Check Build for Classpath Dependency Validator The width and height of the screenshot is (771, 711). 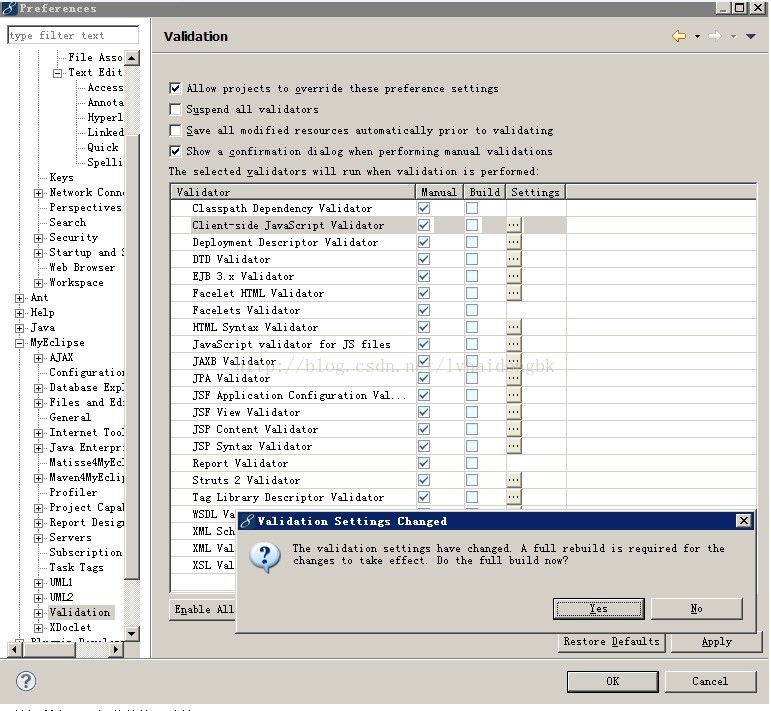pos(472,208)
